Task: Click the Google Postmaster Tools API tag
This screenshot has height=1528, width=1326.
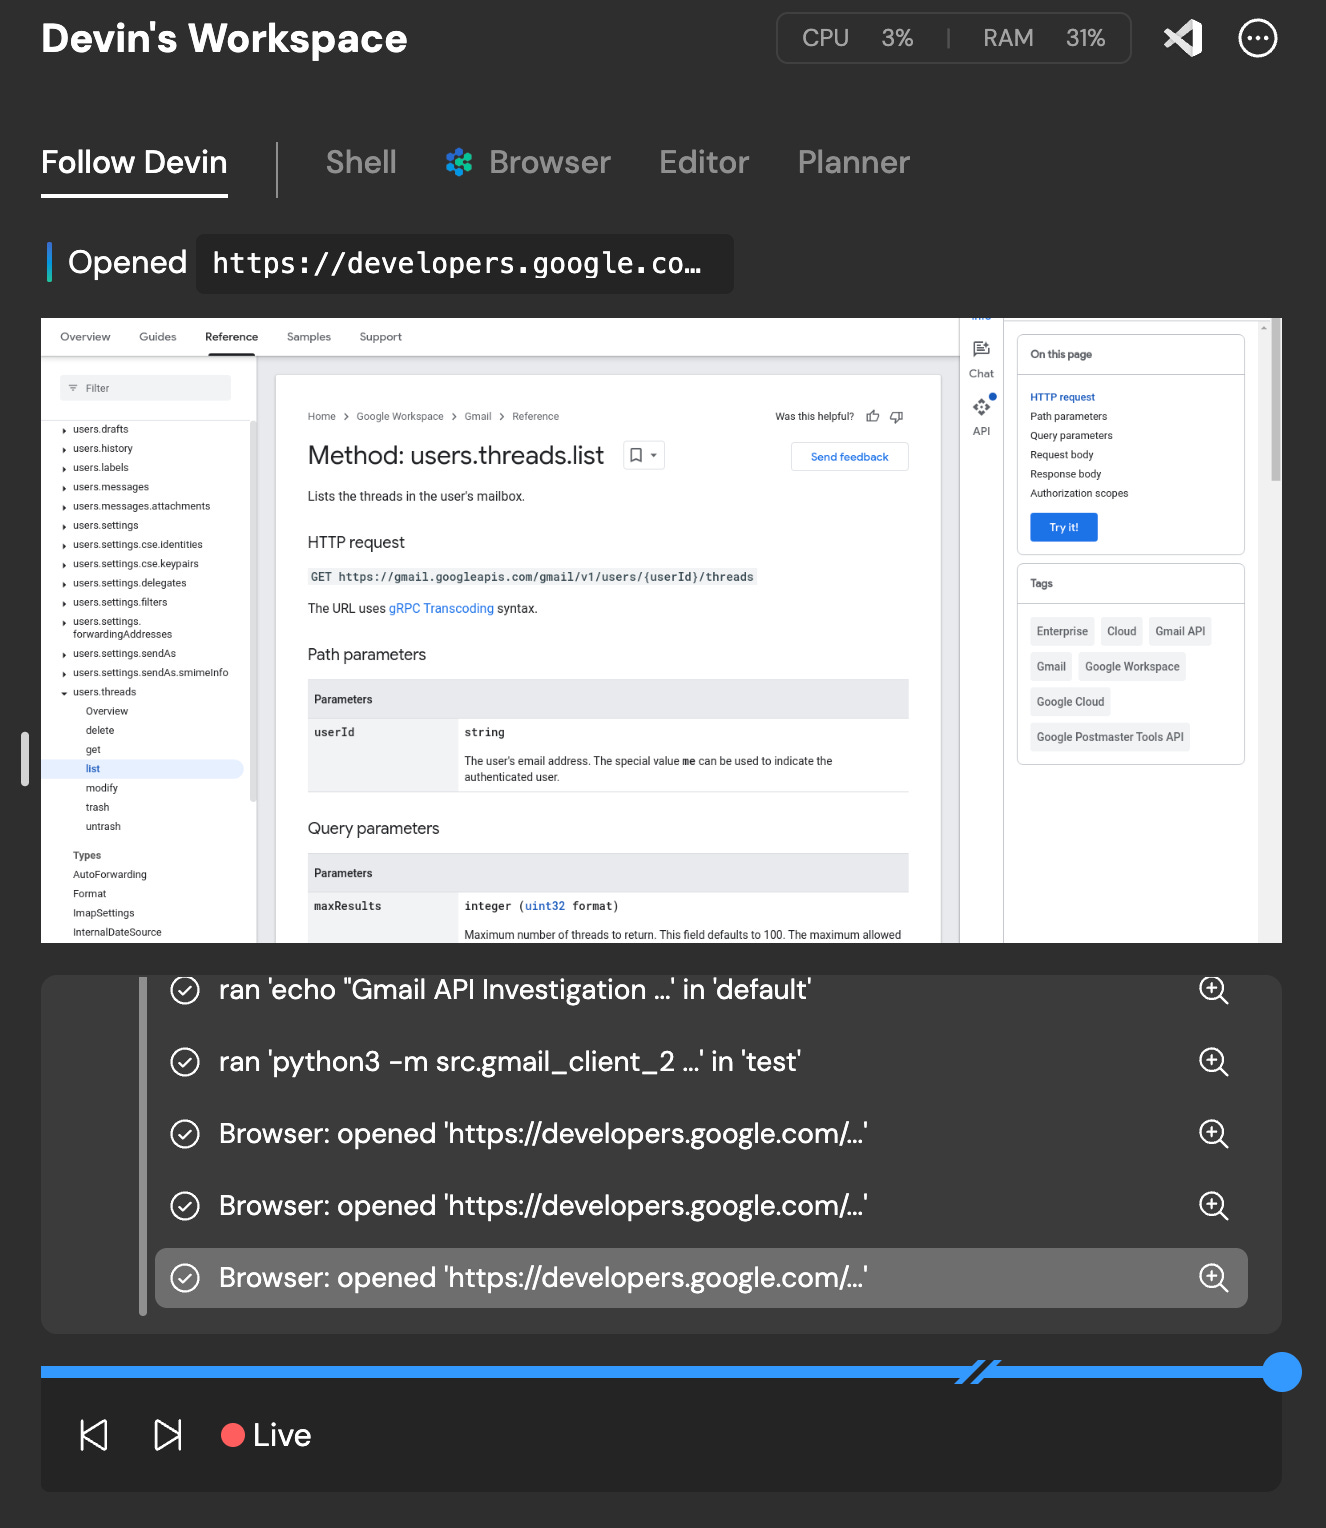Action: 1110,737
